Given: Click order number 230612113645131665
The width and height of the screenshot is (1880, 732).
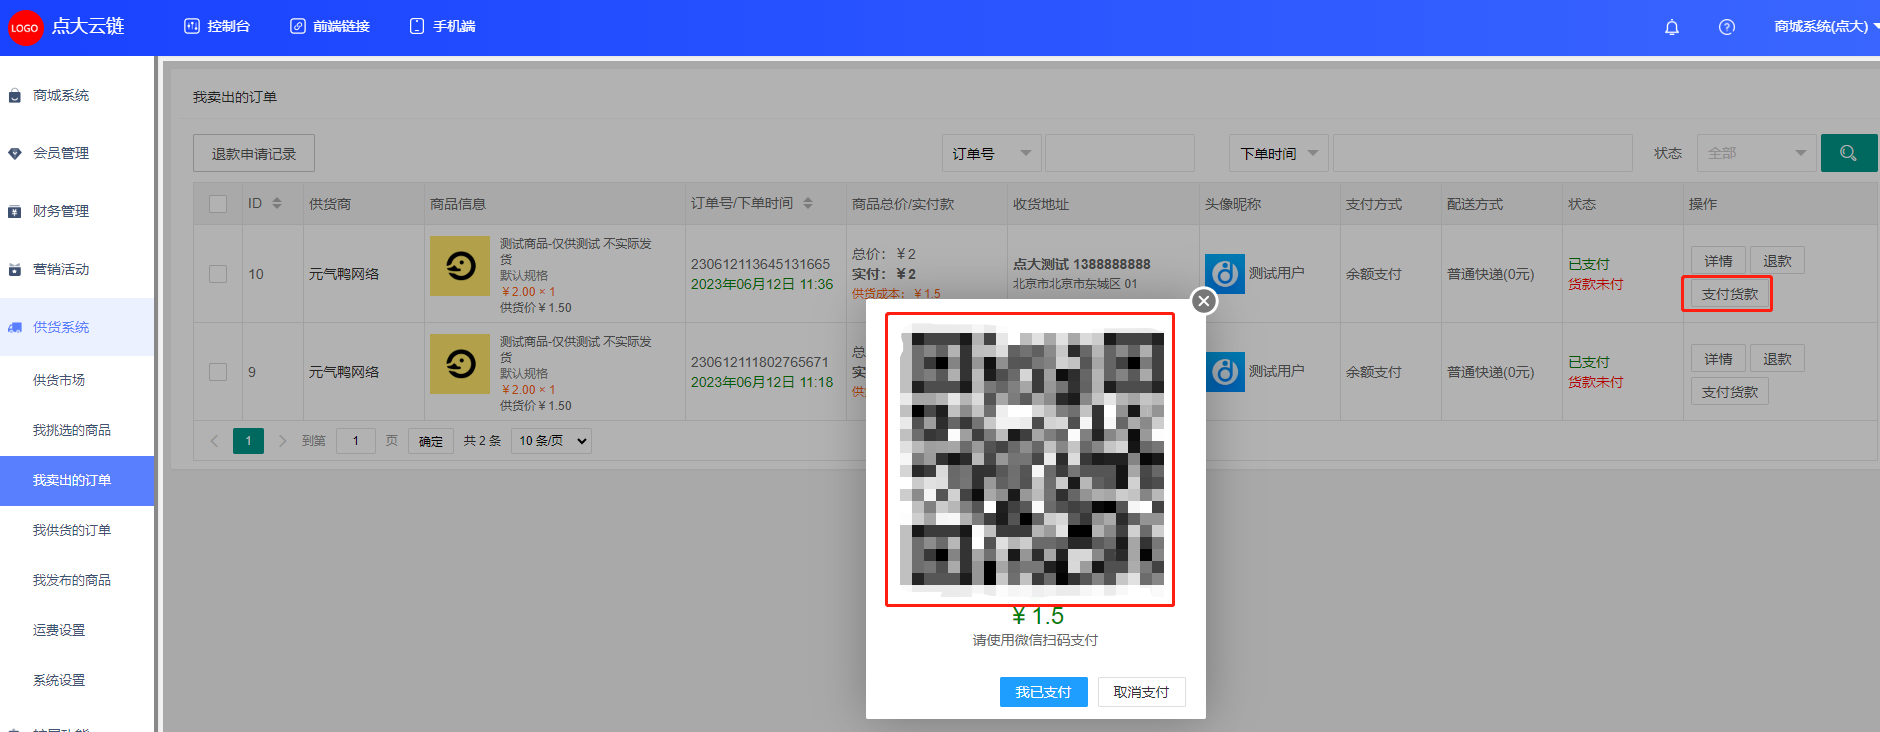Looking at the screenshot, I should point(760,264).
